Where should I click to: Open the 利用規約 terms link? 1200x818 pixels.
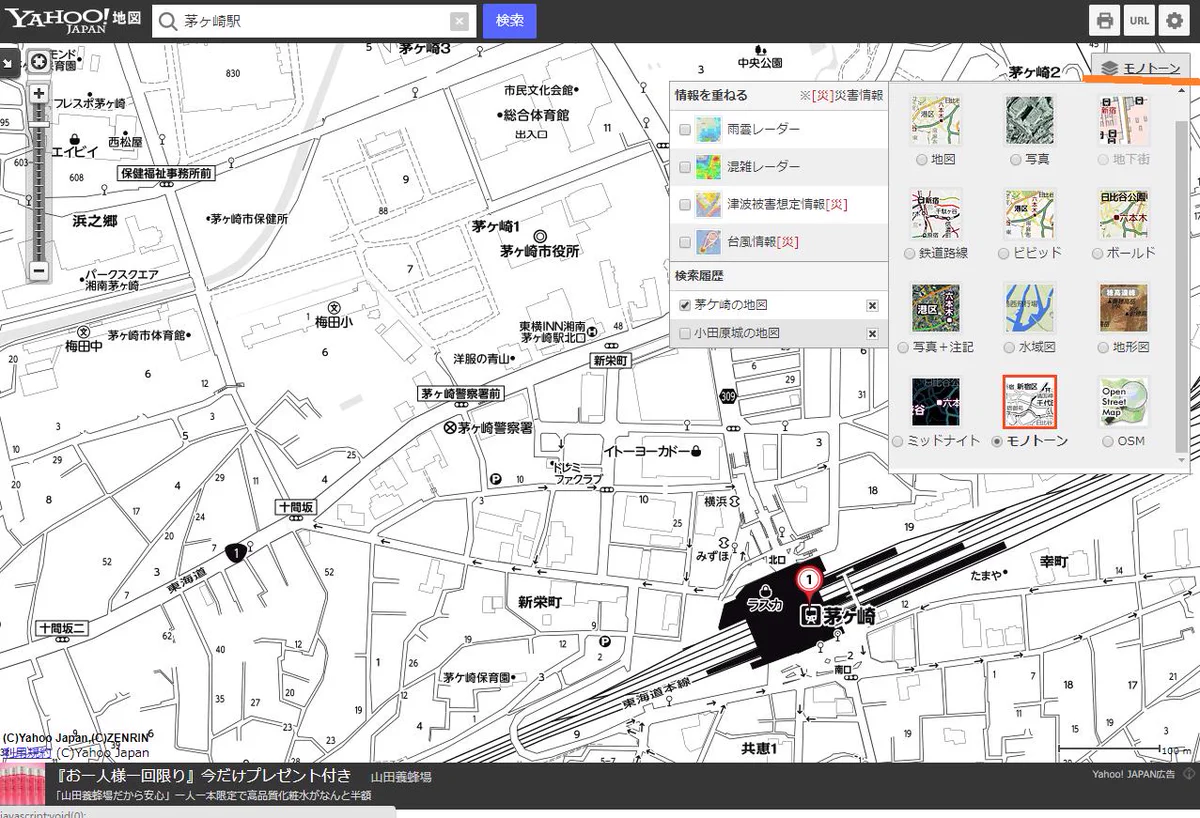pyautogui.click(x=25, y=752)
